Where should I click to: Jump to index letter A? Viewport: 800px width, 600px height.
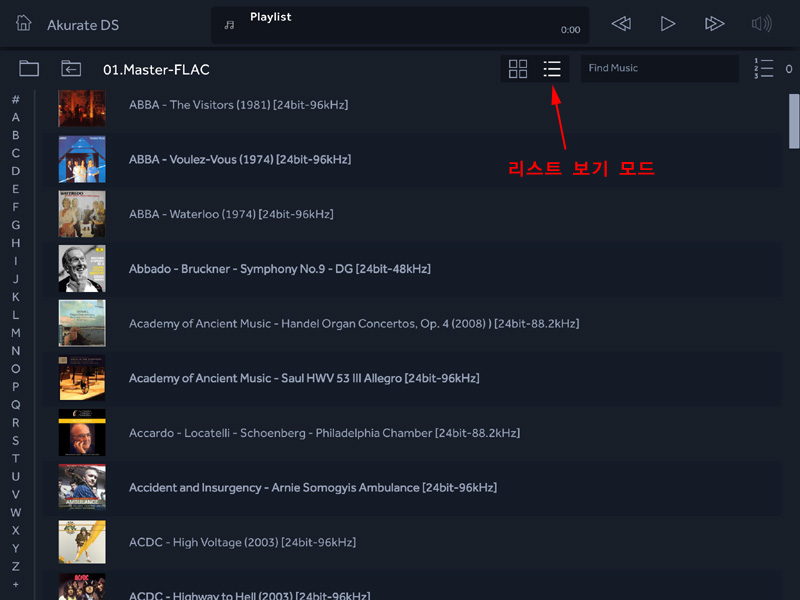point(16,117)
